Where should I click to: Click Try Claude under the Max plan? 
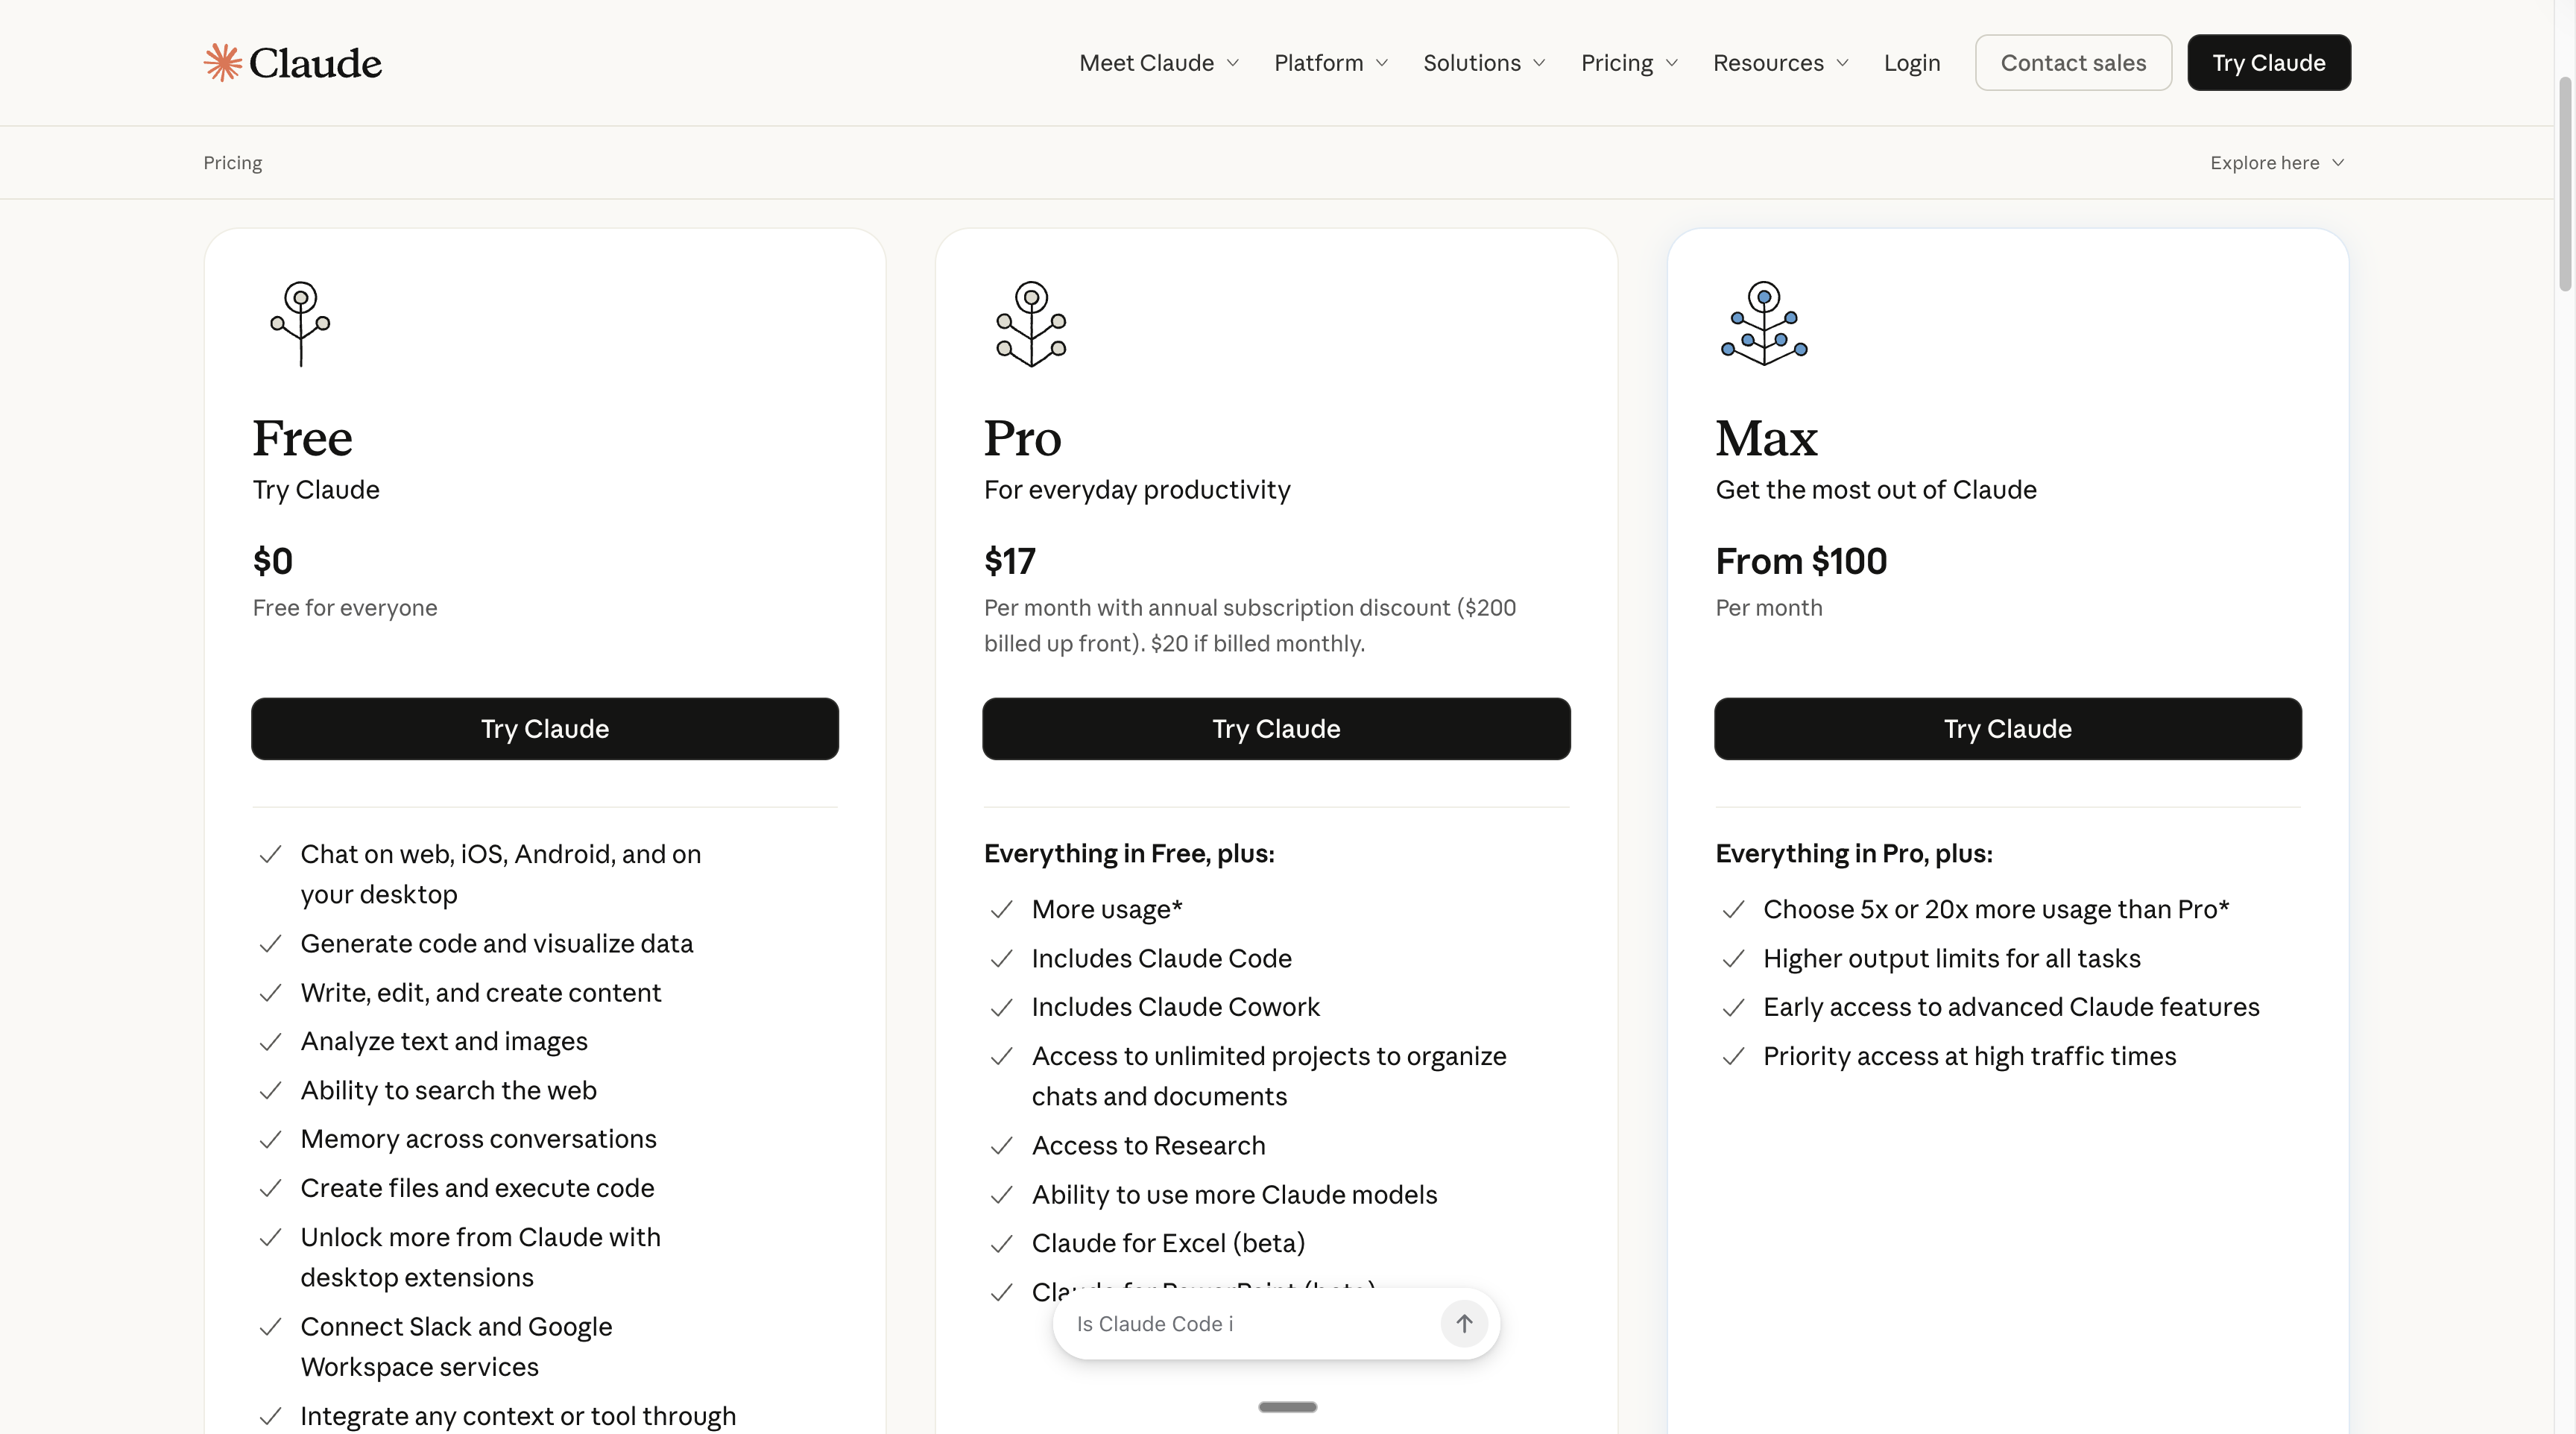coord(2007,729)
